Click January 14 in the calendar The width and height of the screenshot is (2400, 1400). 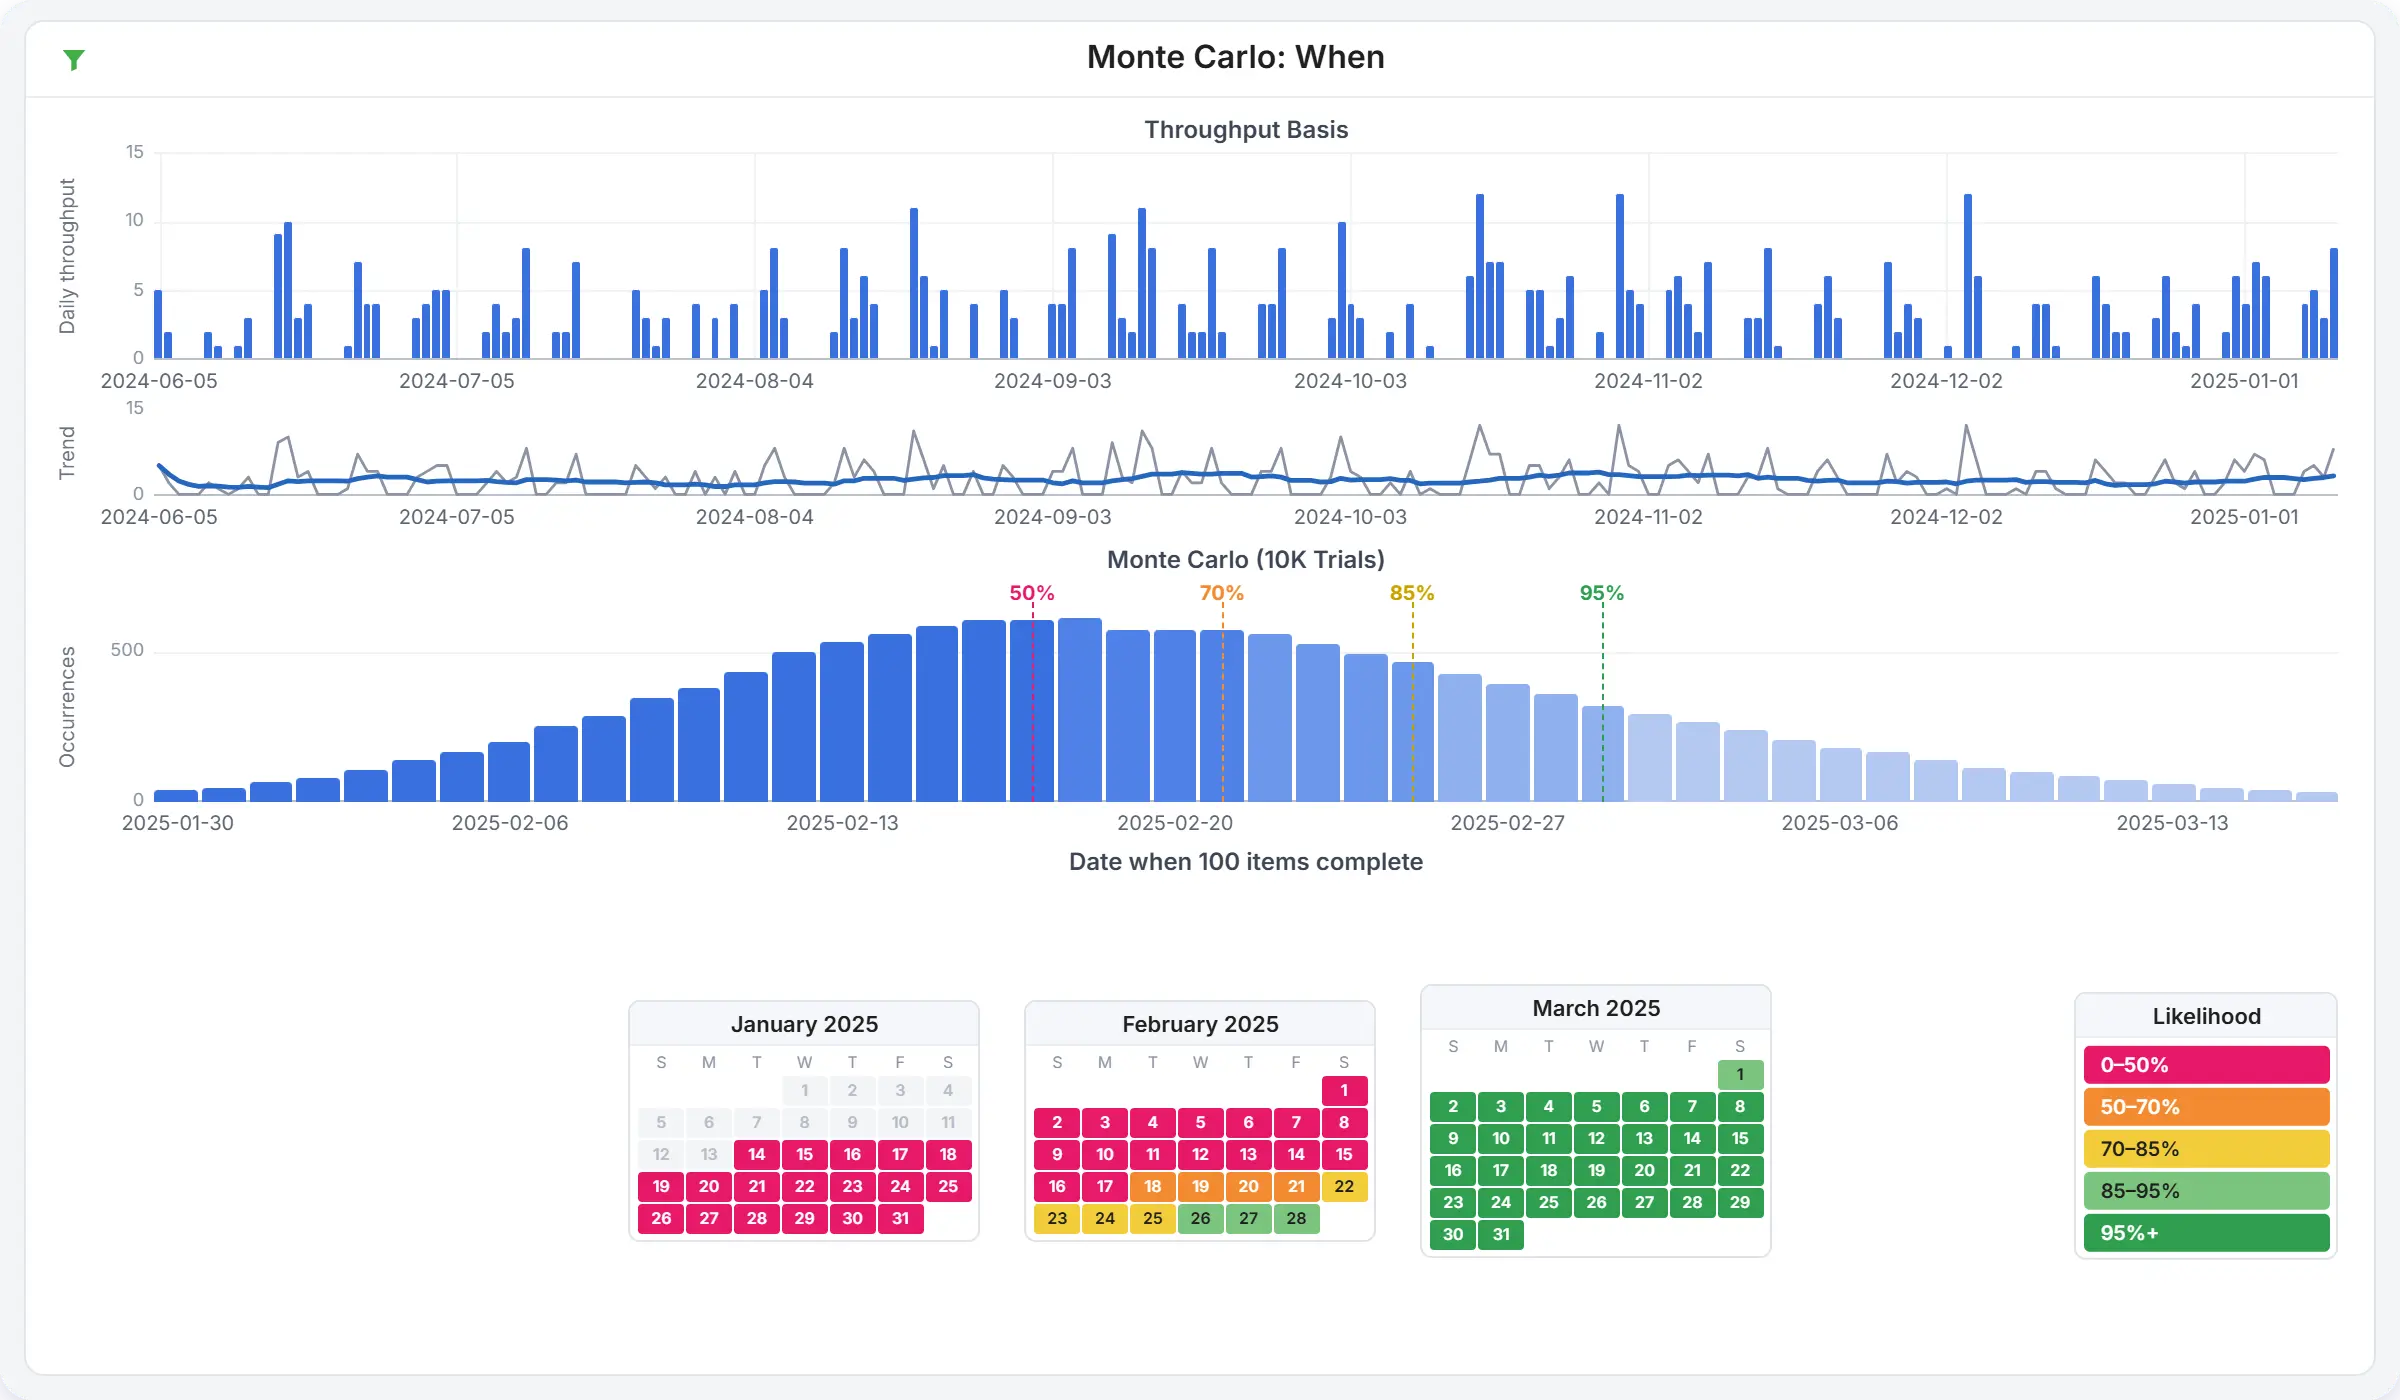[757, 1154]
